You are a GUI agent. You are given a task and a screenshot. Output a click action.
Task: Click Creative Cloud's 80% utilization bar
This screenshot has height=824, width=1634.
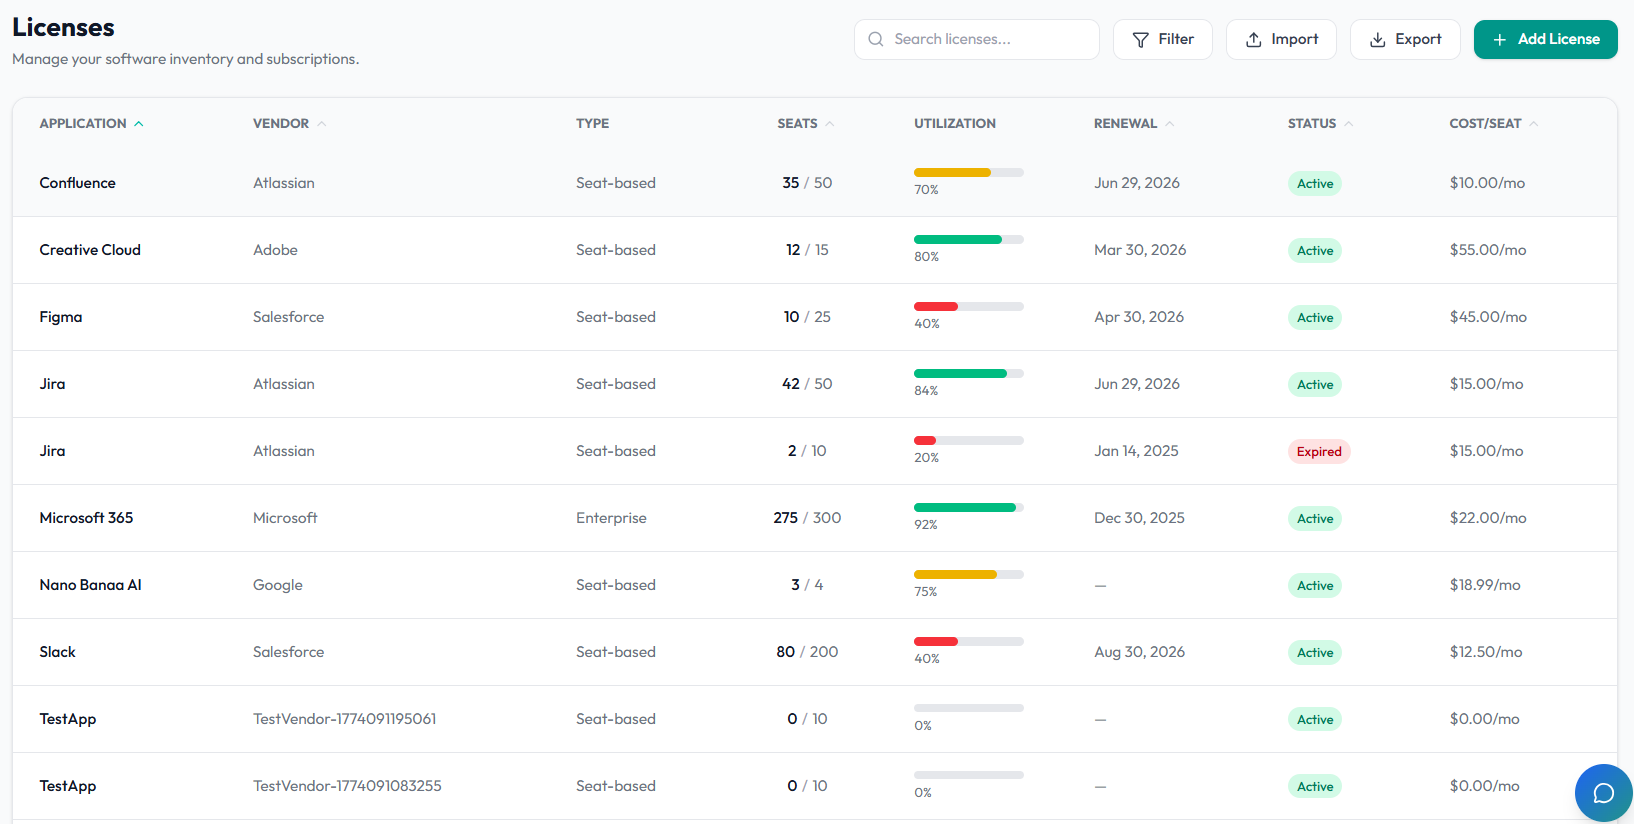968,240
